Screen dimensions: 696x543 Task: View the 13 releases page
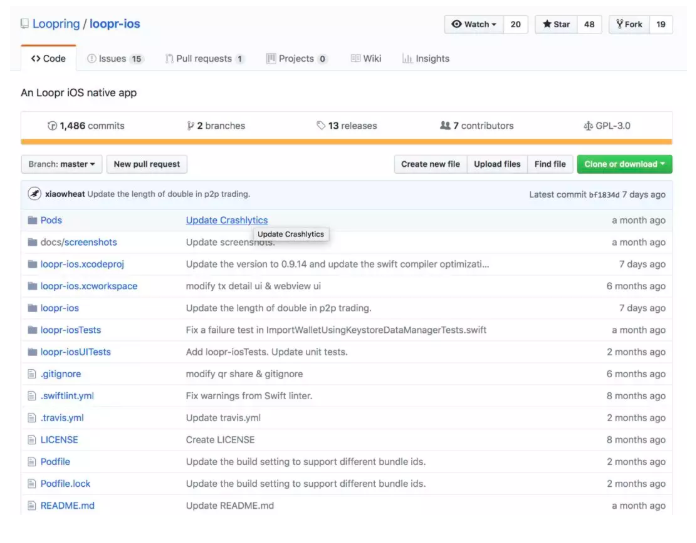coord(347,126)
